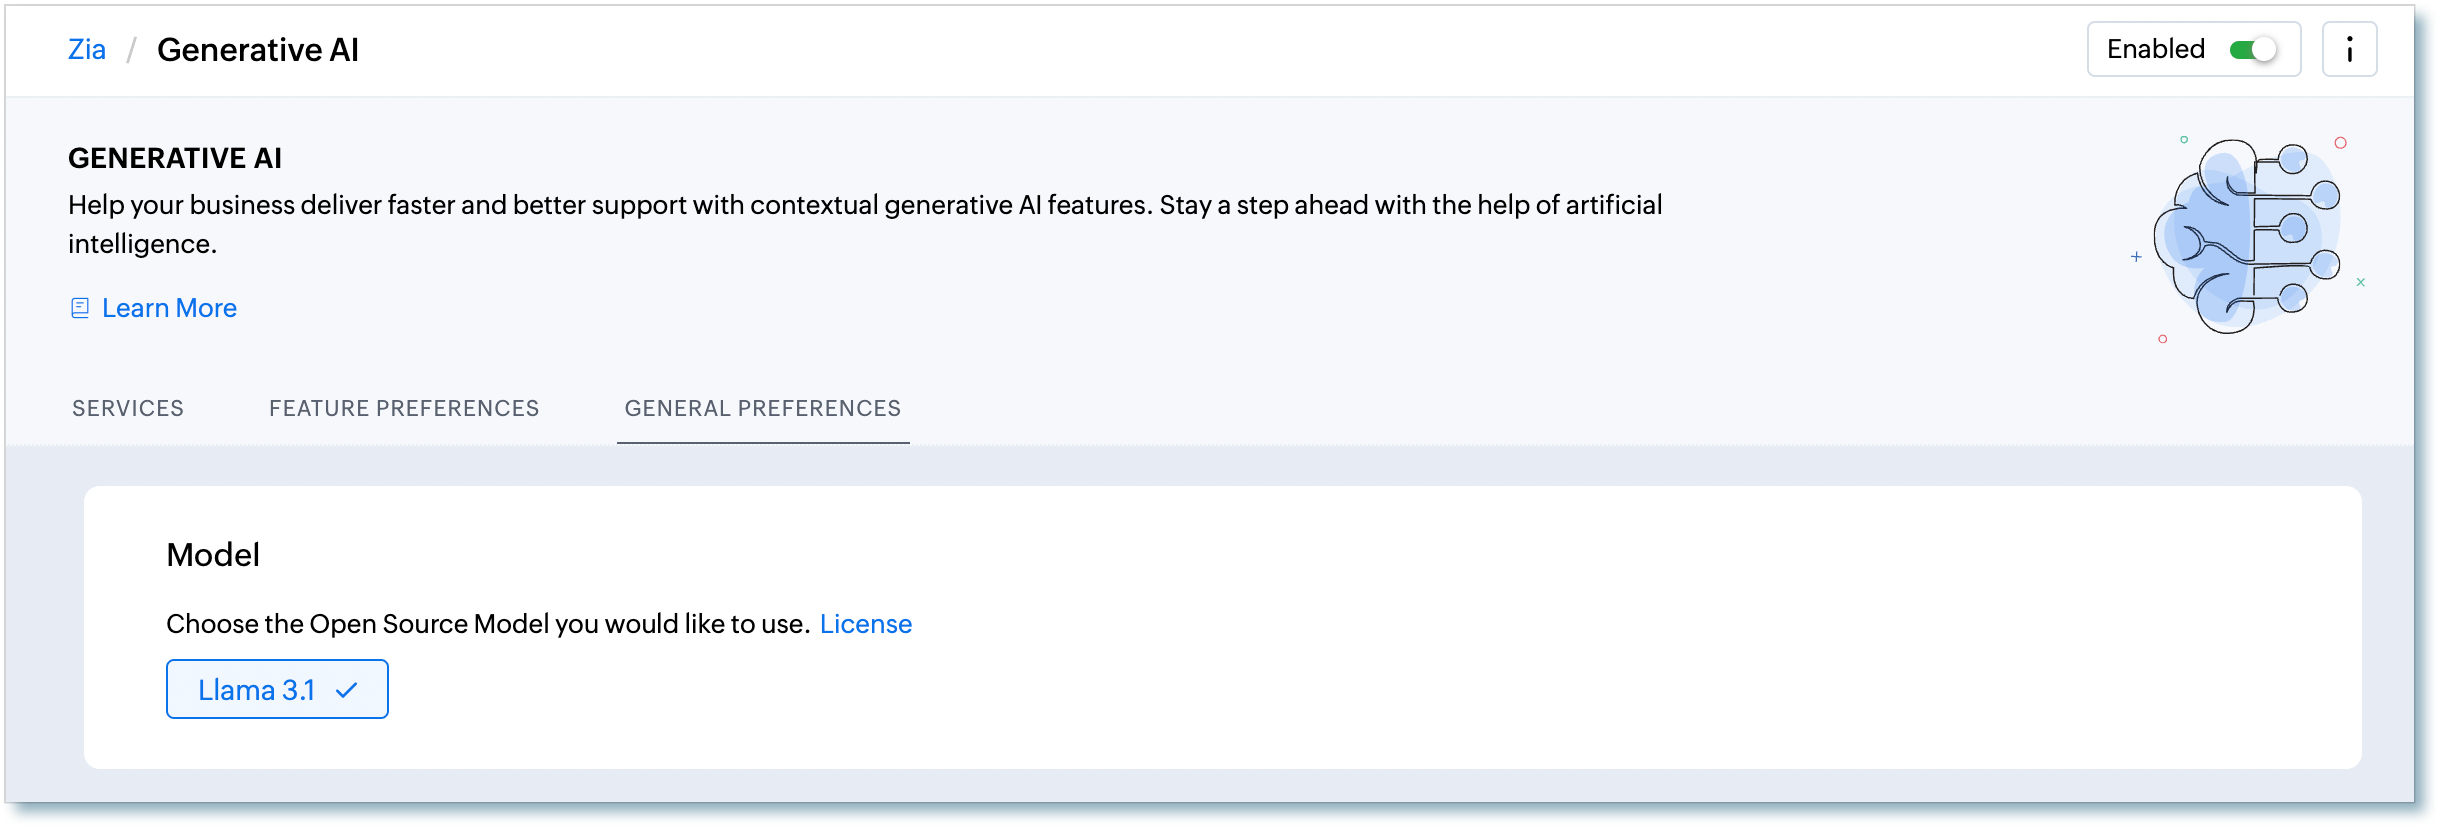Switch to the Services tab
Viewport: 2438px width, 826px height.
[x=128, y=408]
